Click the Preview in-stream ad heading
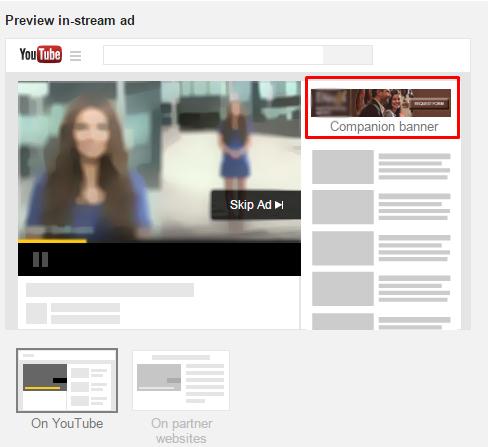The image size is (488, 447). click(x=70, y=20)
